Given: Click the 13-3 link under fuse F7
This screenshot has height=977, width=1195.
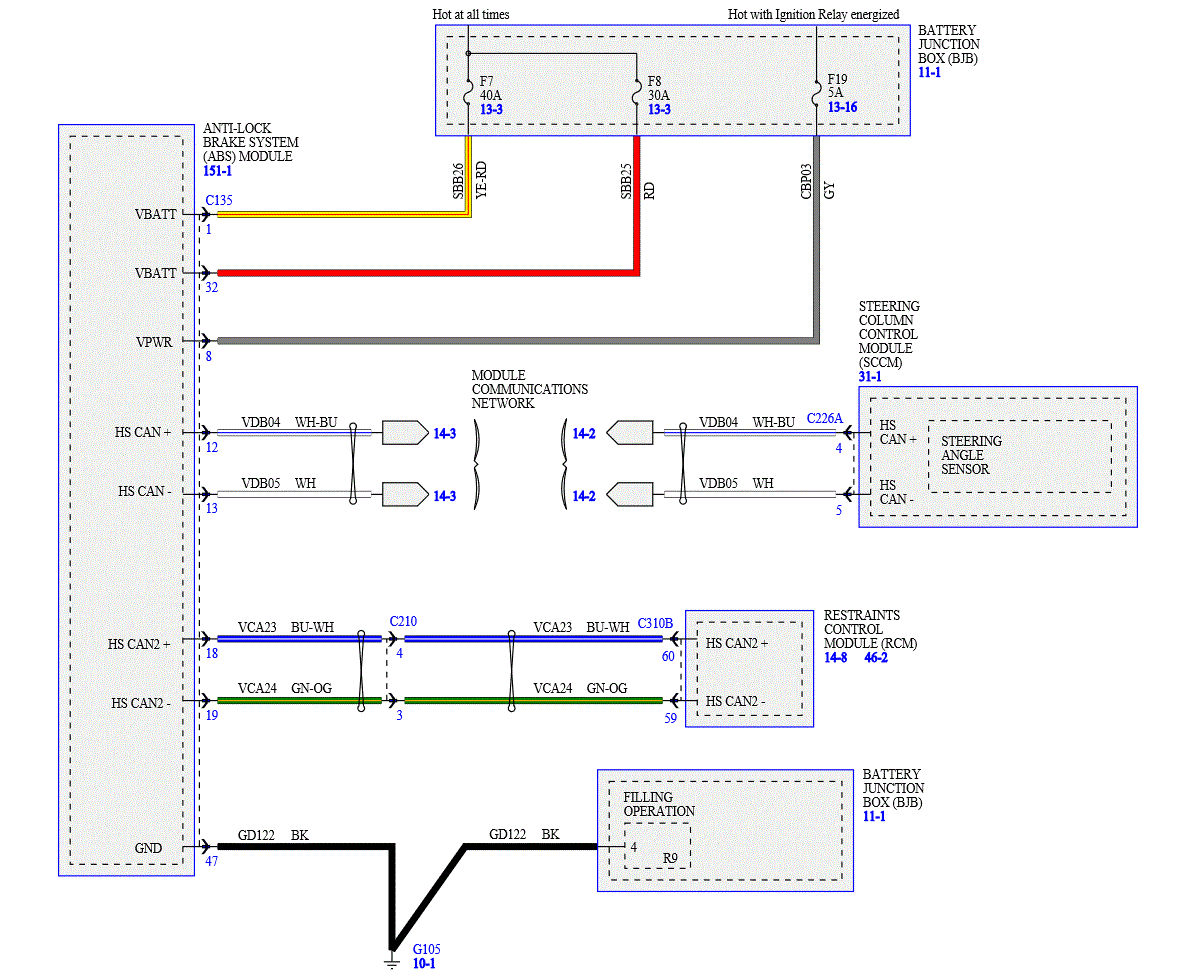Looking at the screenshot, I should click(x=491, y=110).
